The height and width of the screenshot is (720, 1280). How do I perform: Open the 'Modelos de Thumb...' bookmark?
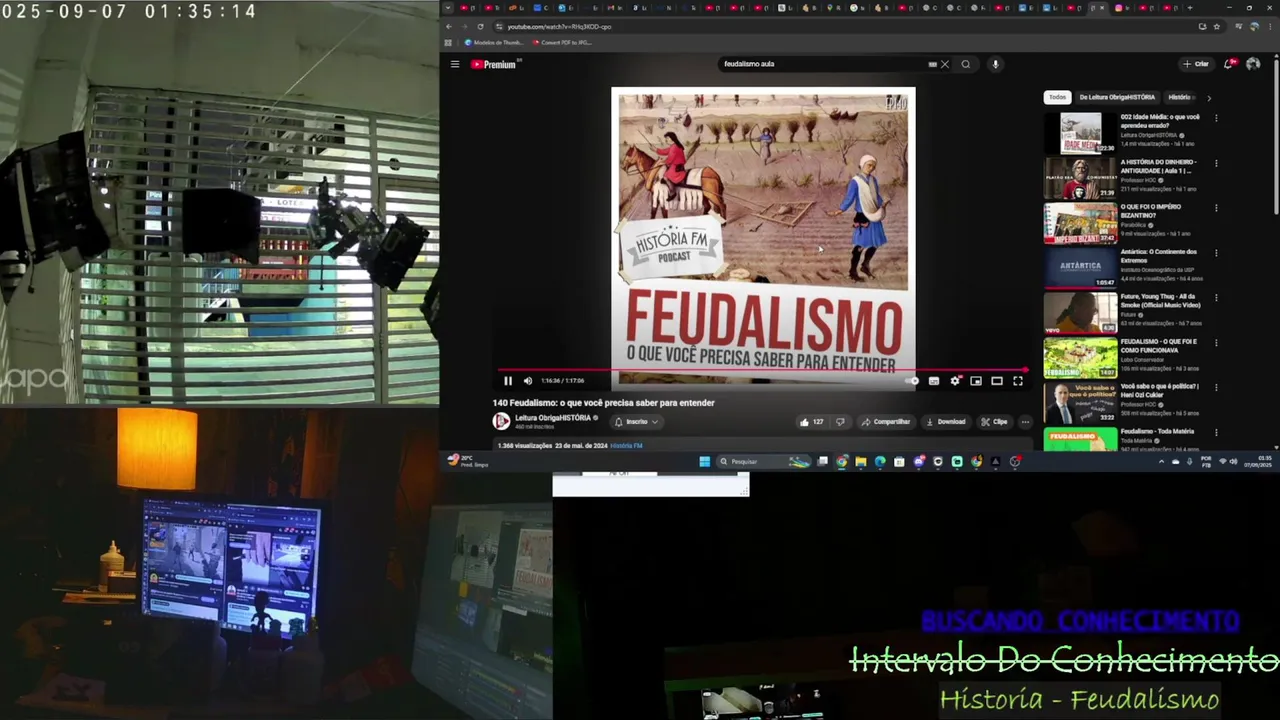pos(494,43)
